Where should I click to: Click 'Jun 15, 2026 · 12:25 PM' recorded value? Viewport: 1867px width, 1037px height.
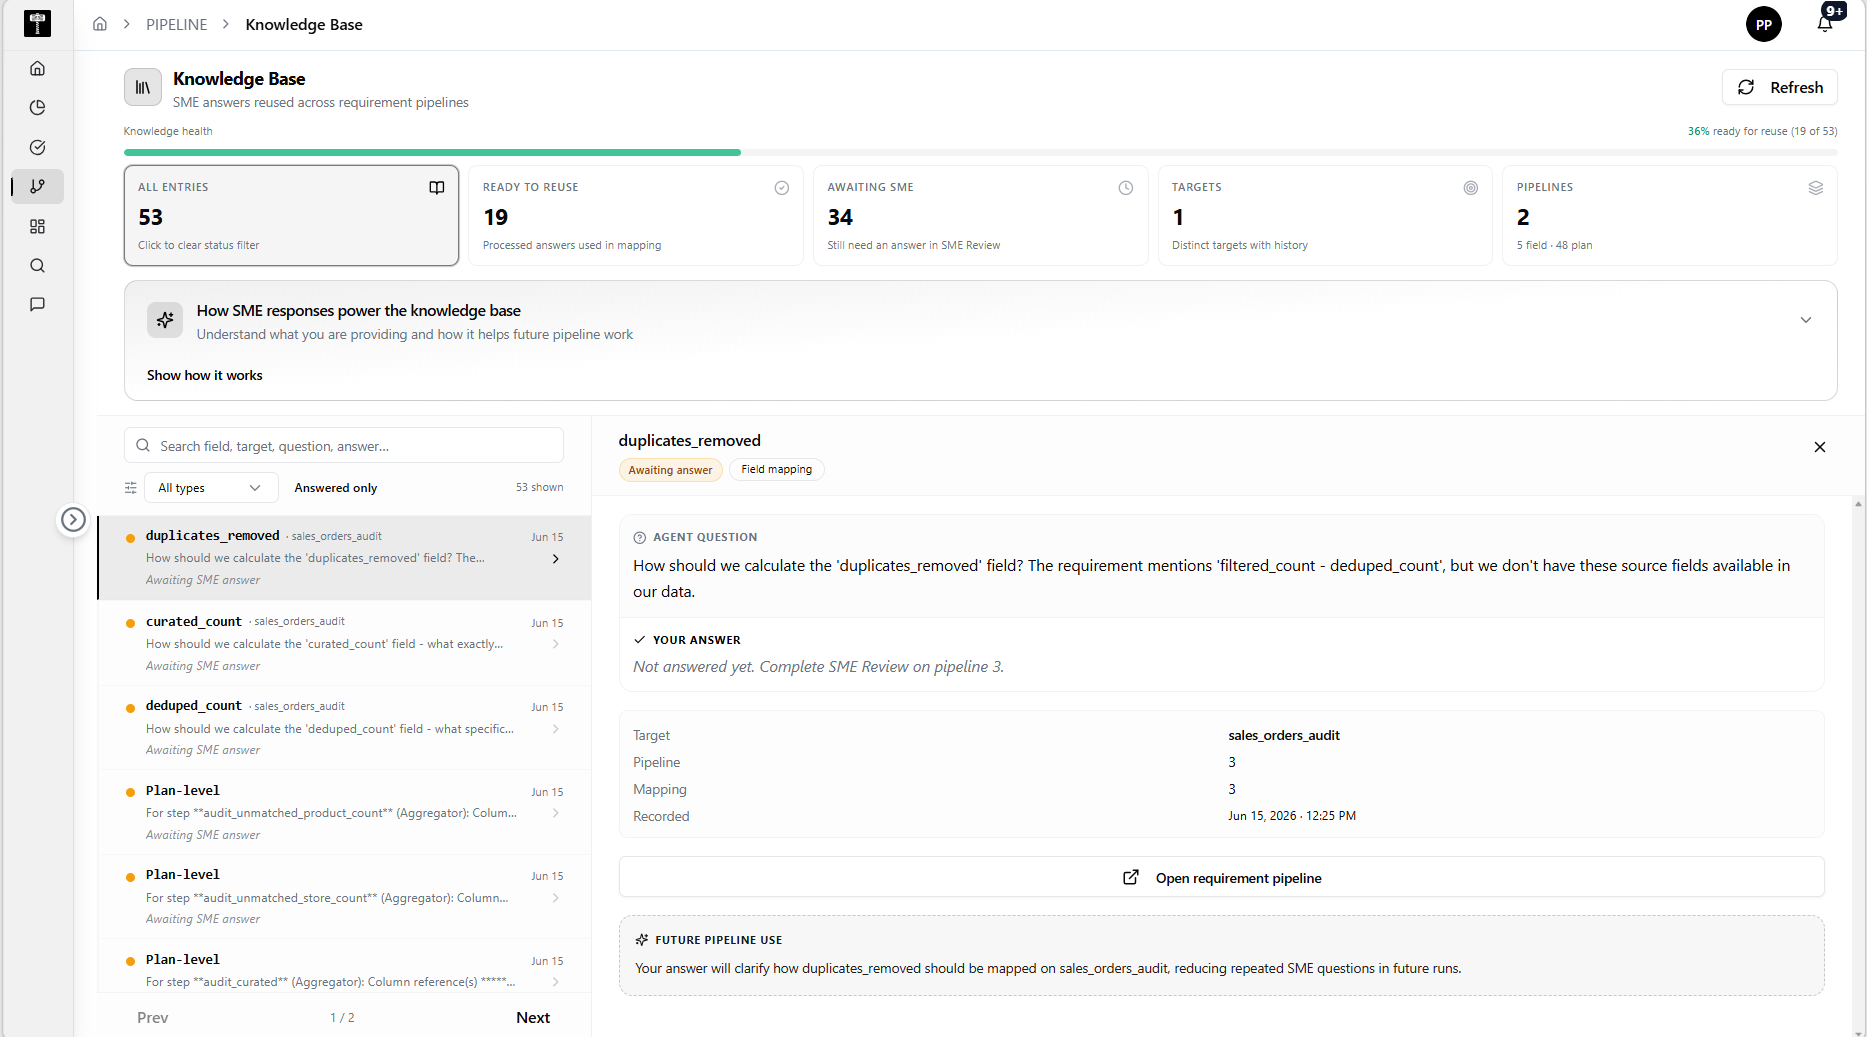pos(1292,816)
